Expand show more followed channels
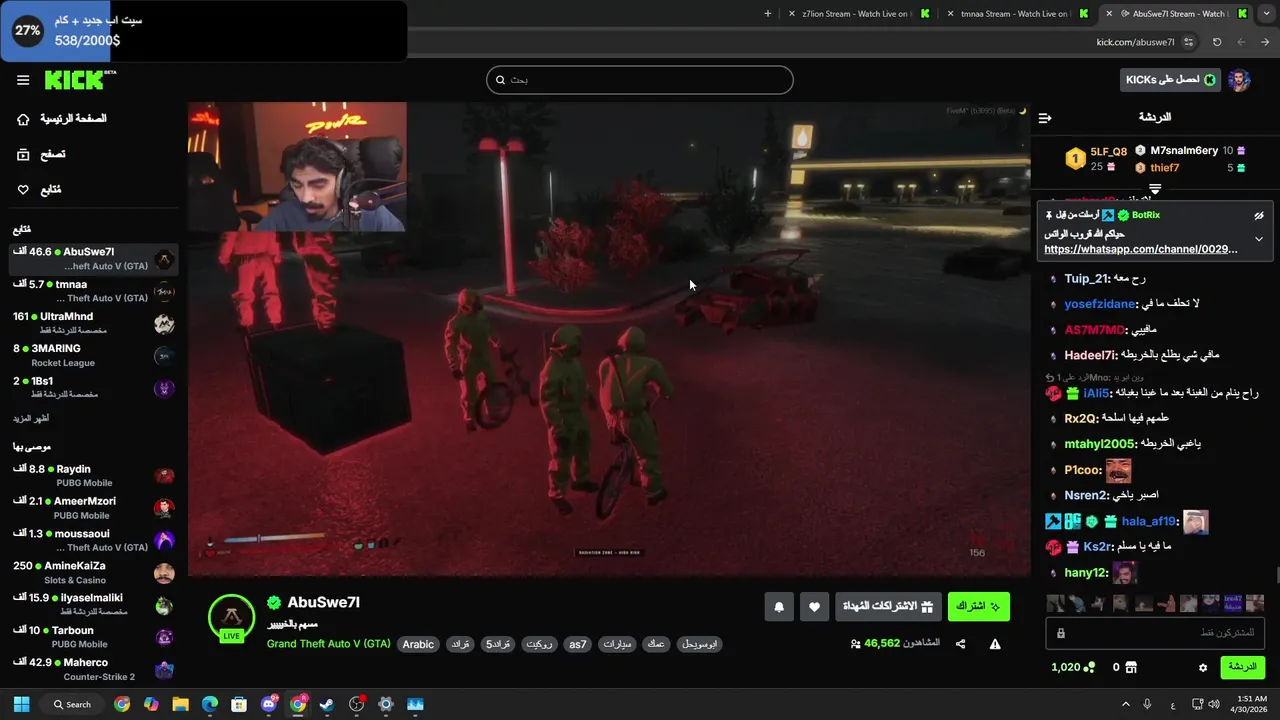 tap(29, 418)
